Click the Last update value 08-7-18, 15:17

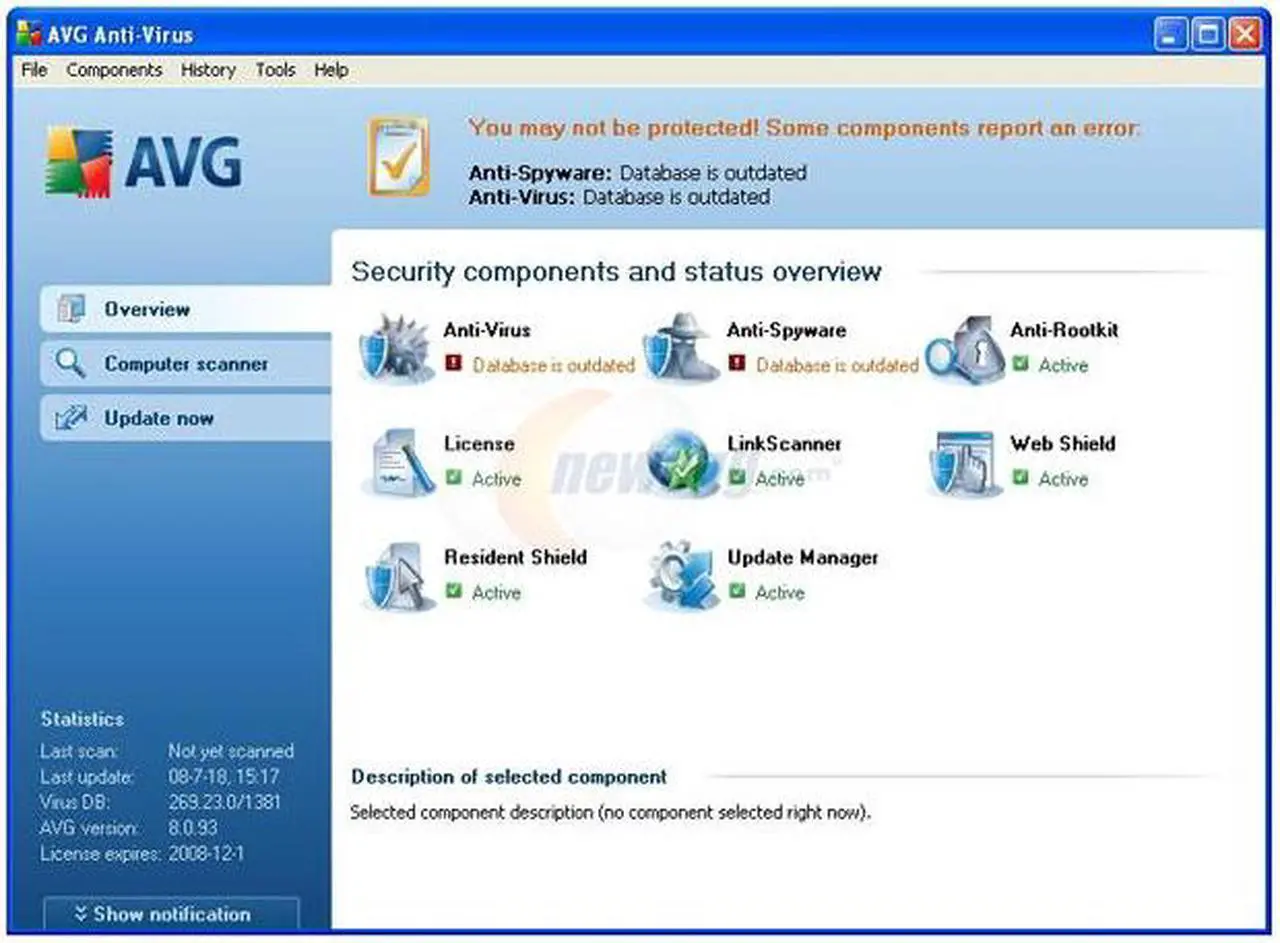coord(224,777)
